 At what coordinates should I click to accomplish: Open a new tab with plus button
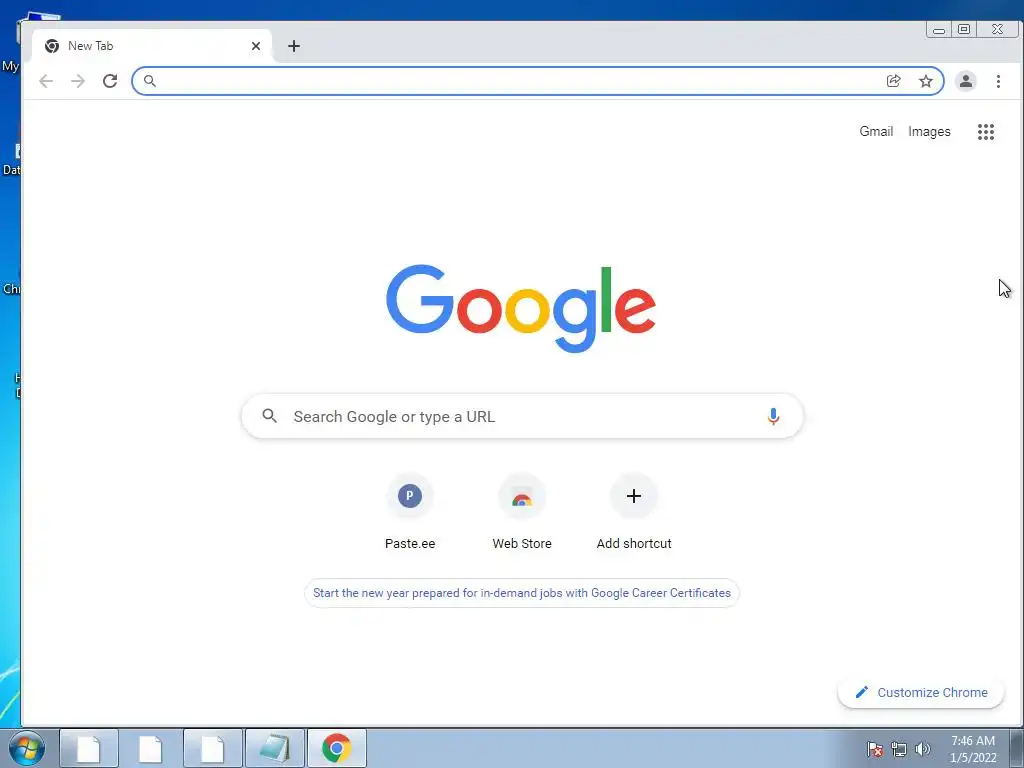294,46
